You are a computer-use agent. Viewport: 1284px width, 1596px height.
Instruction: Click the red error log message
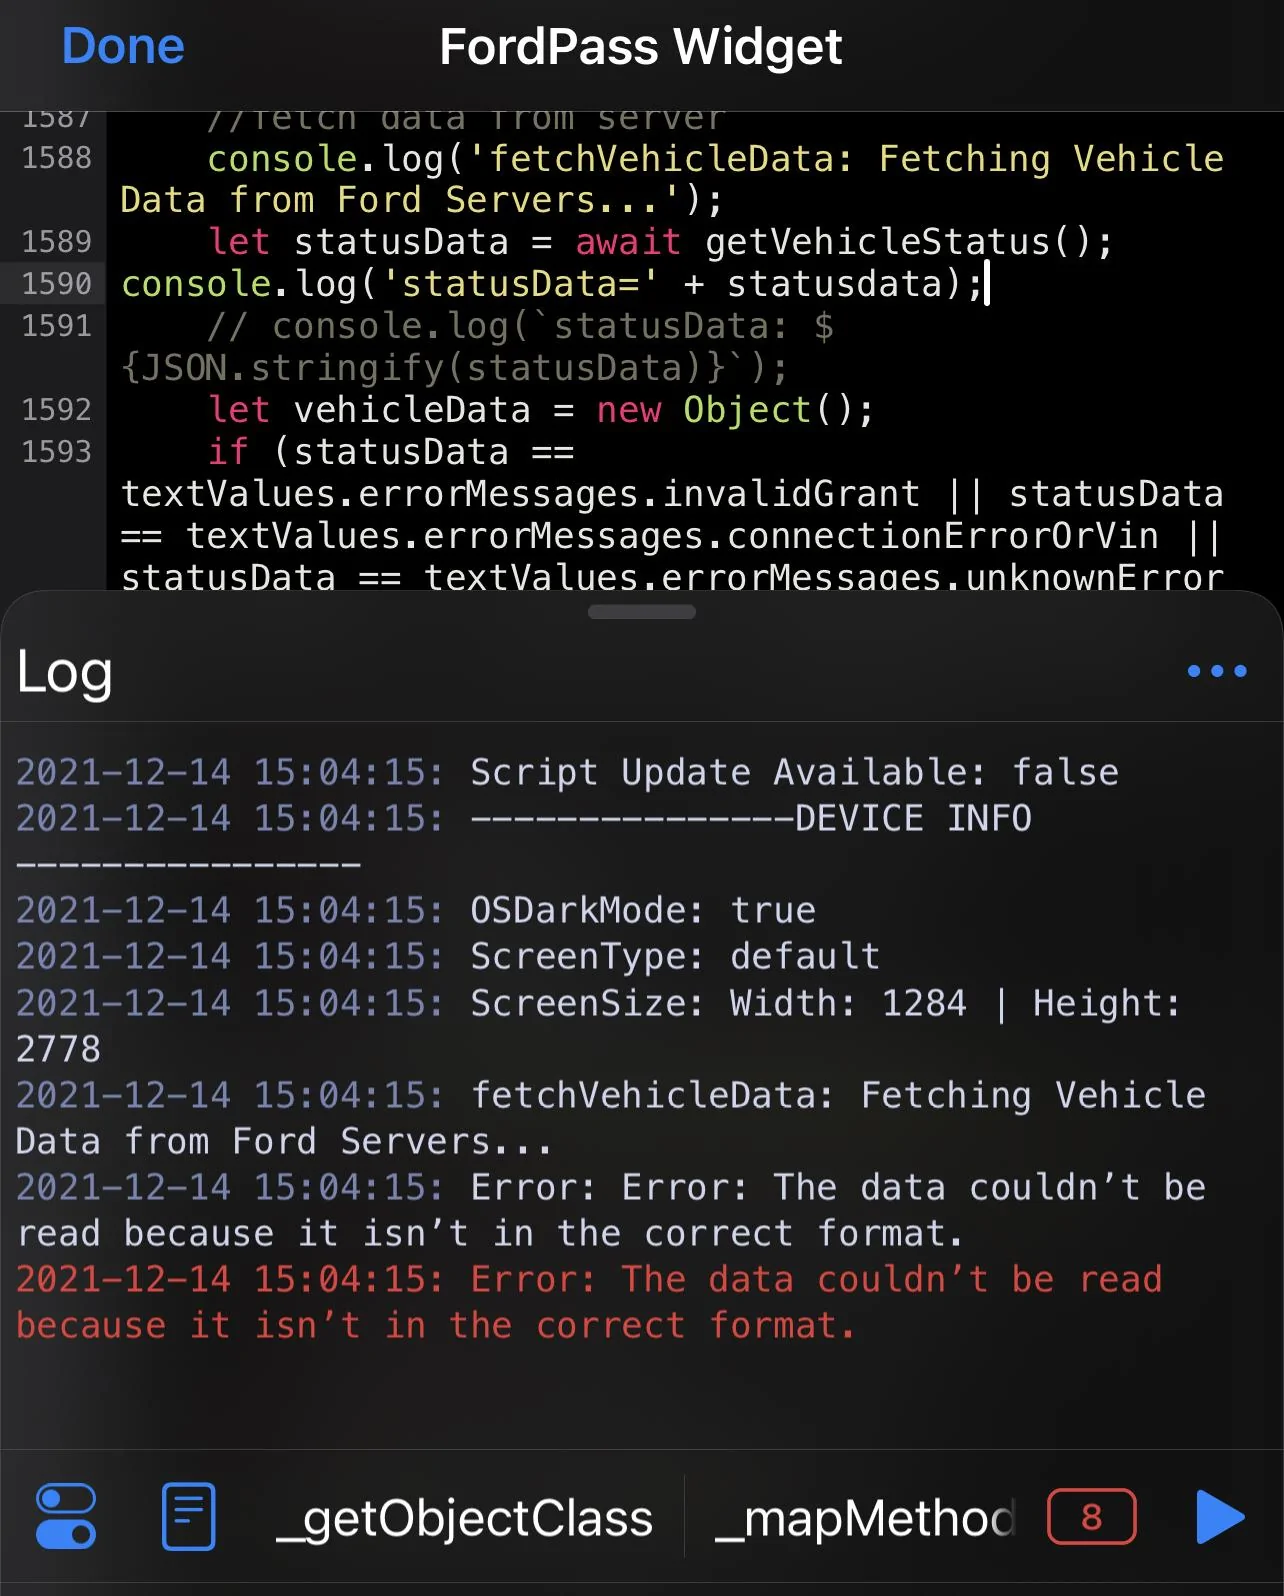tap(588, 1302)
